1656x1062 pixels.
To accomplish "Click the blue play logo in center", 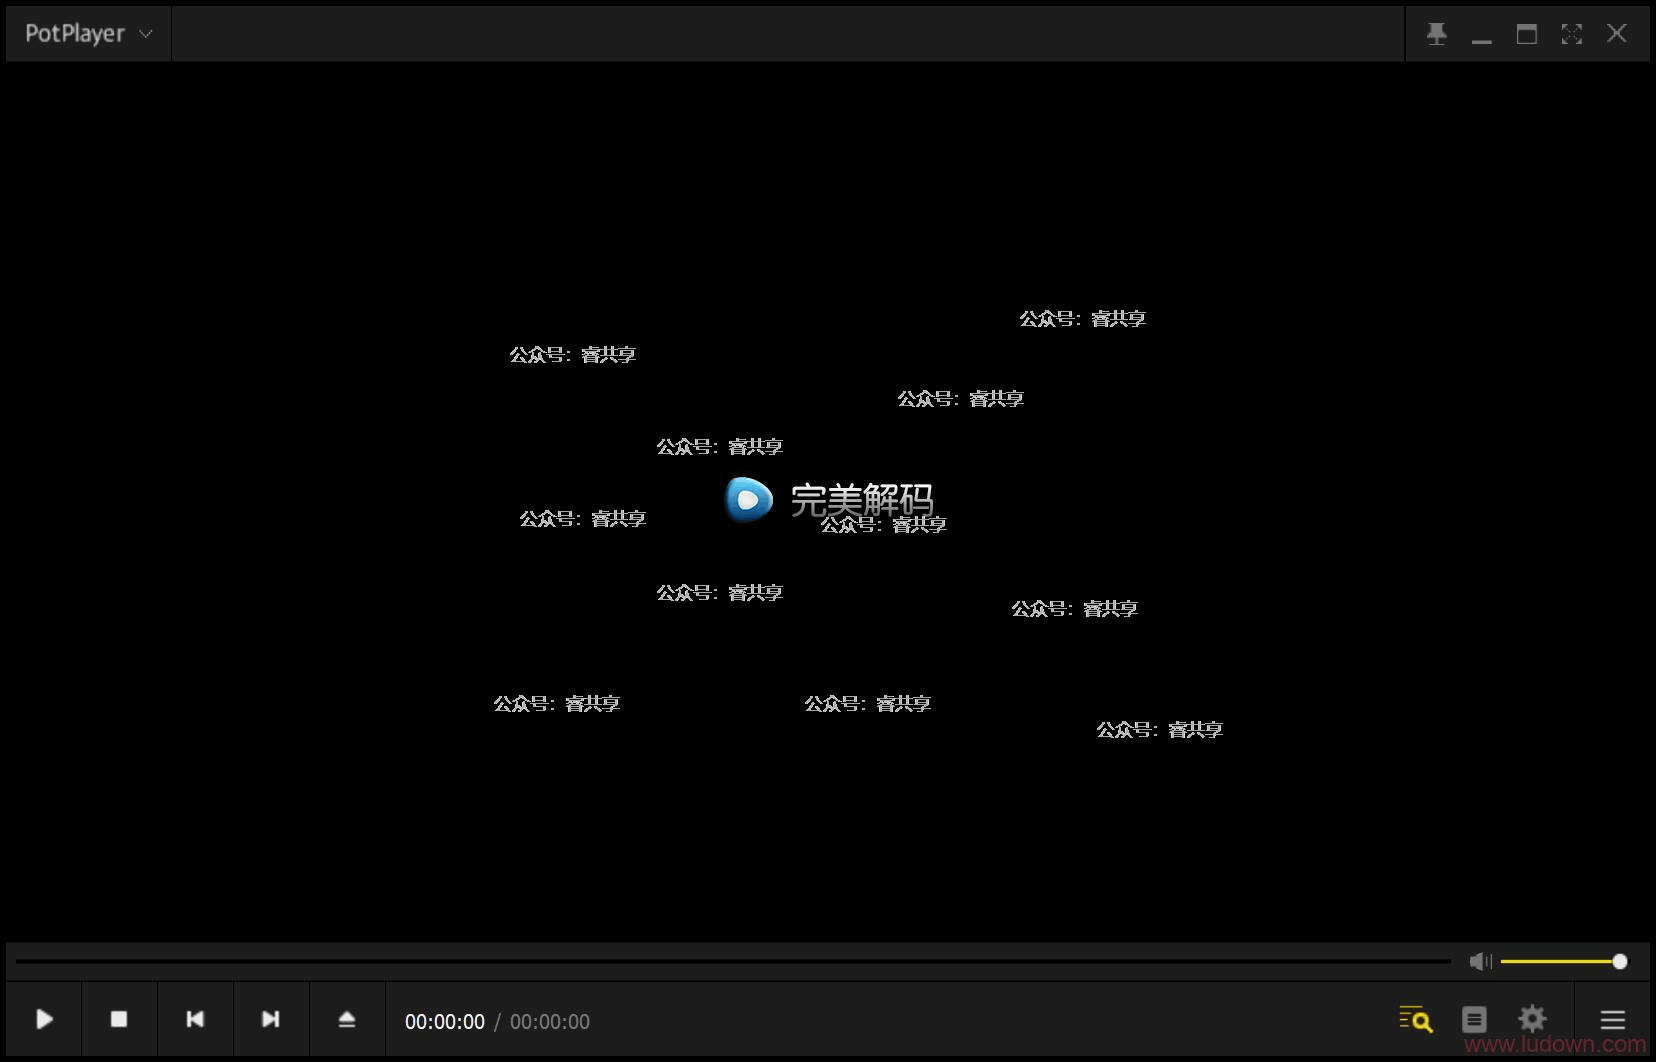I will (x=749, y=499).
